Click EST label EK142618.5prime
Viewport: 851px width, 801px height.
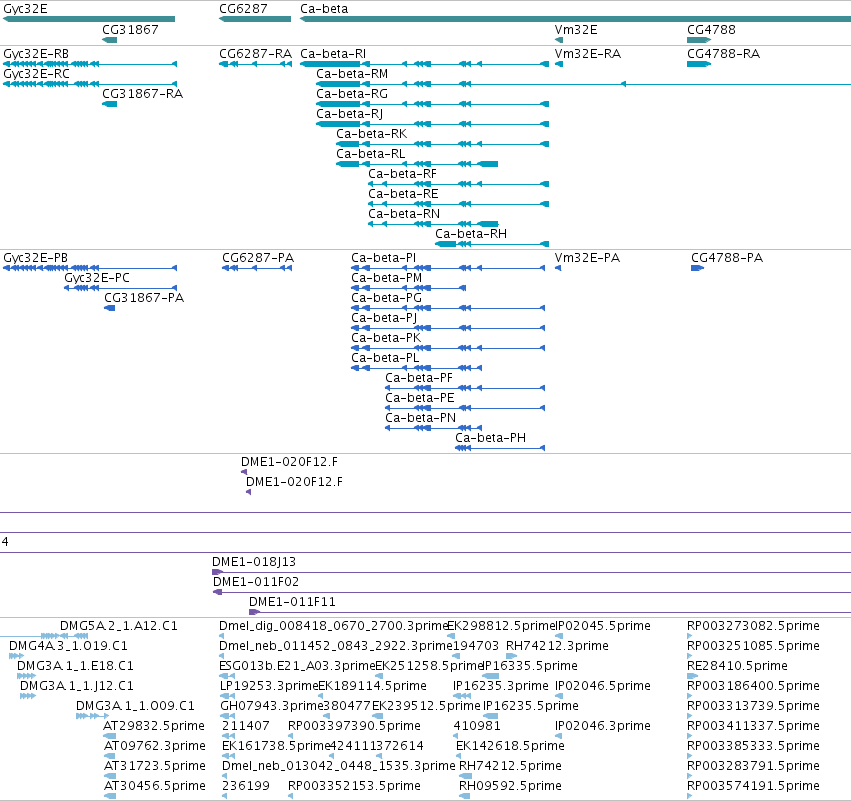tap(510, 746)
